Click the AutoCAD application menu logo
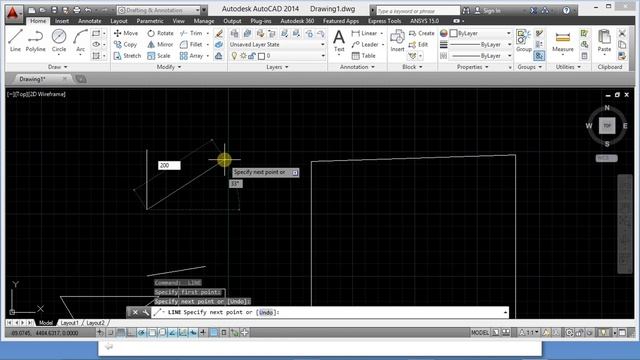640x360 pixels. point(13,13)
